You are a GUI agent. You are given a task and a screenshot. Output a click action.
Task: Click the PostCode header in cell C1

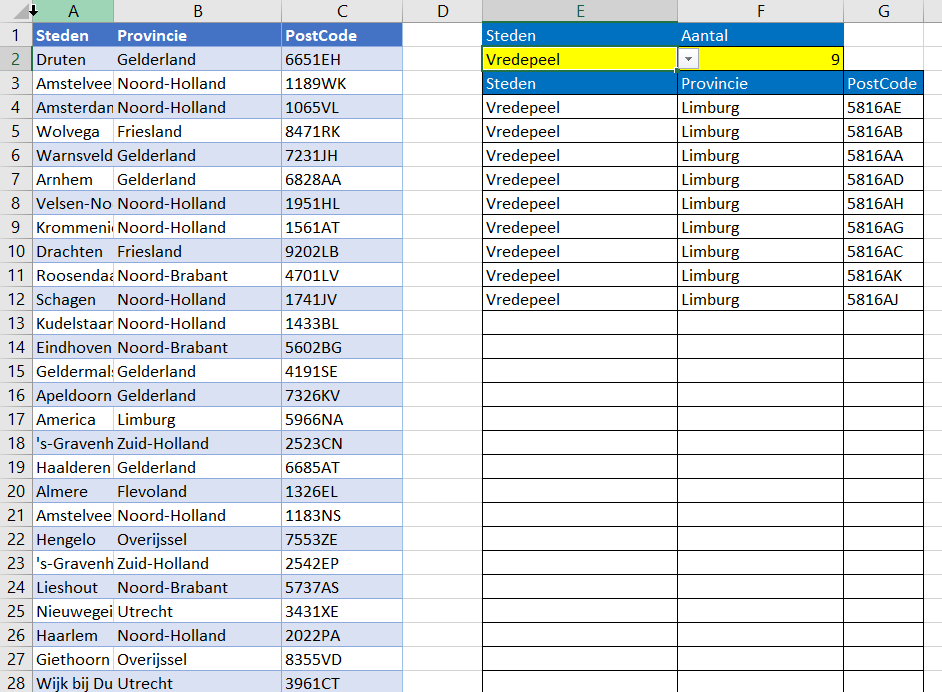coord(342,35)
